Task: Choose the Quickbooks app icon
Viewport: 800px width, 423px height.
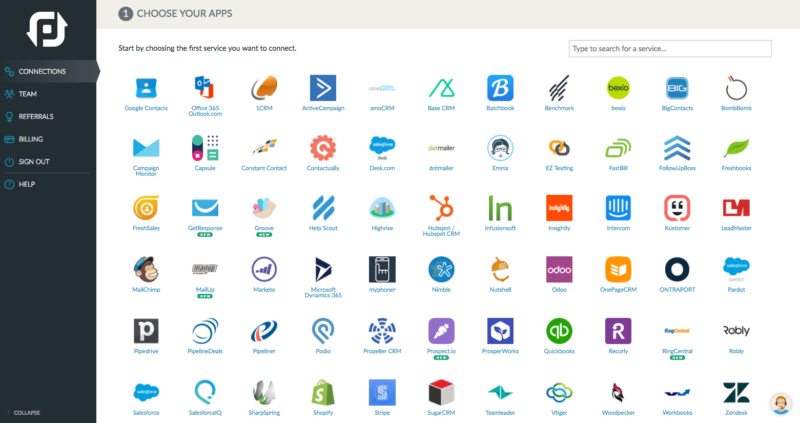Action: click(x=559, y=330)
